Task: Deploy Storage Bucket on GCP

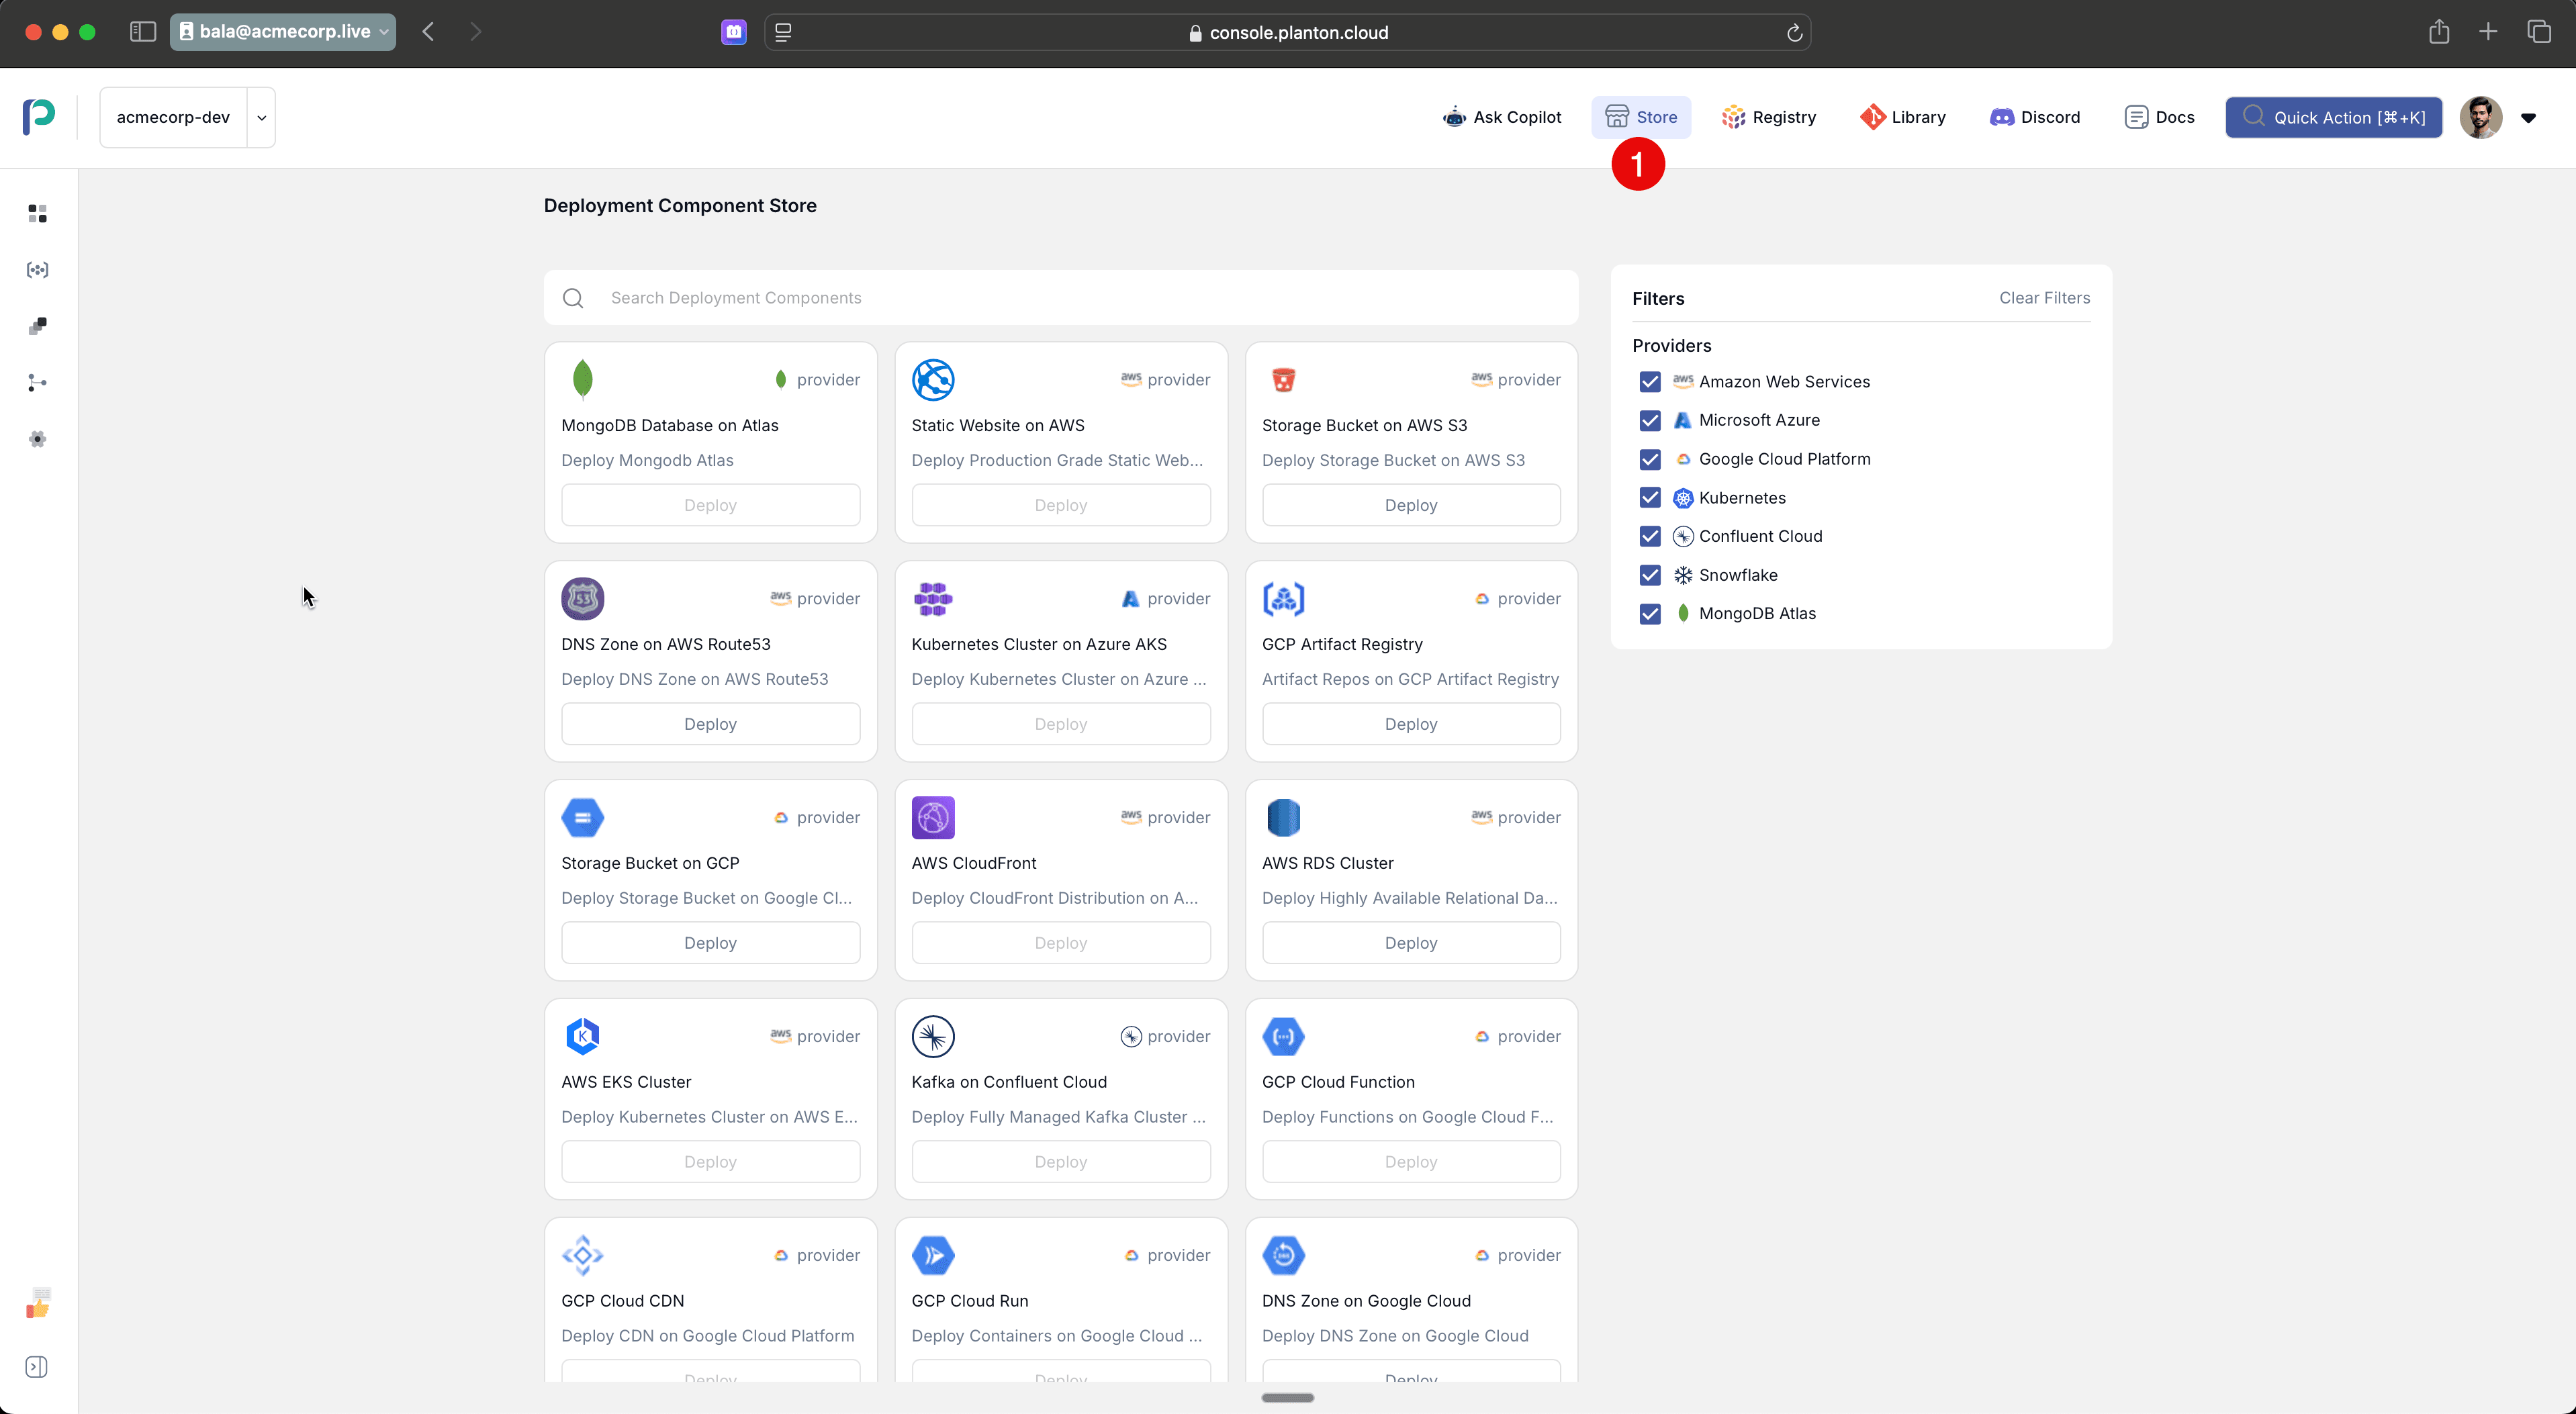Action: (710, 943)
